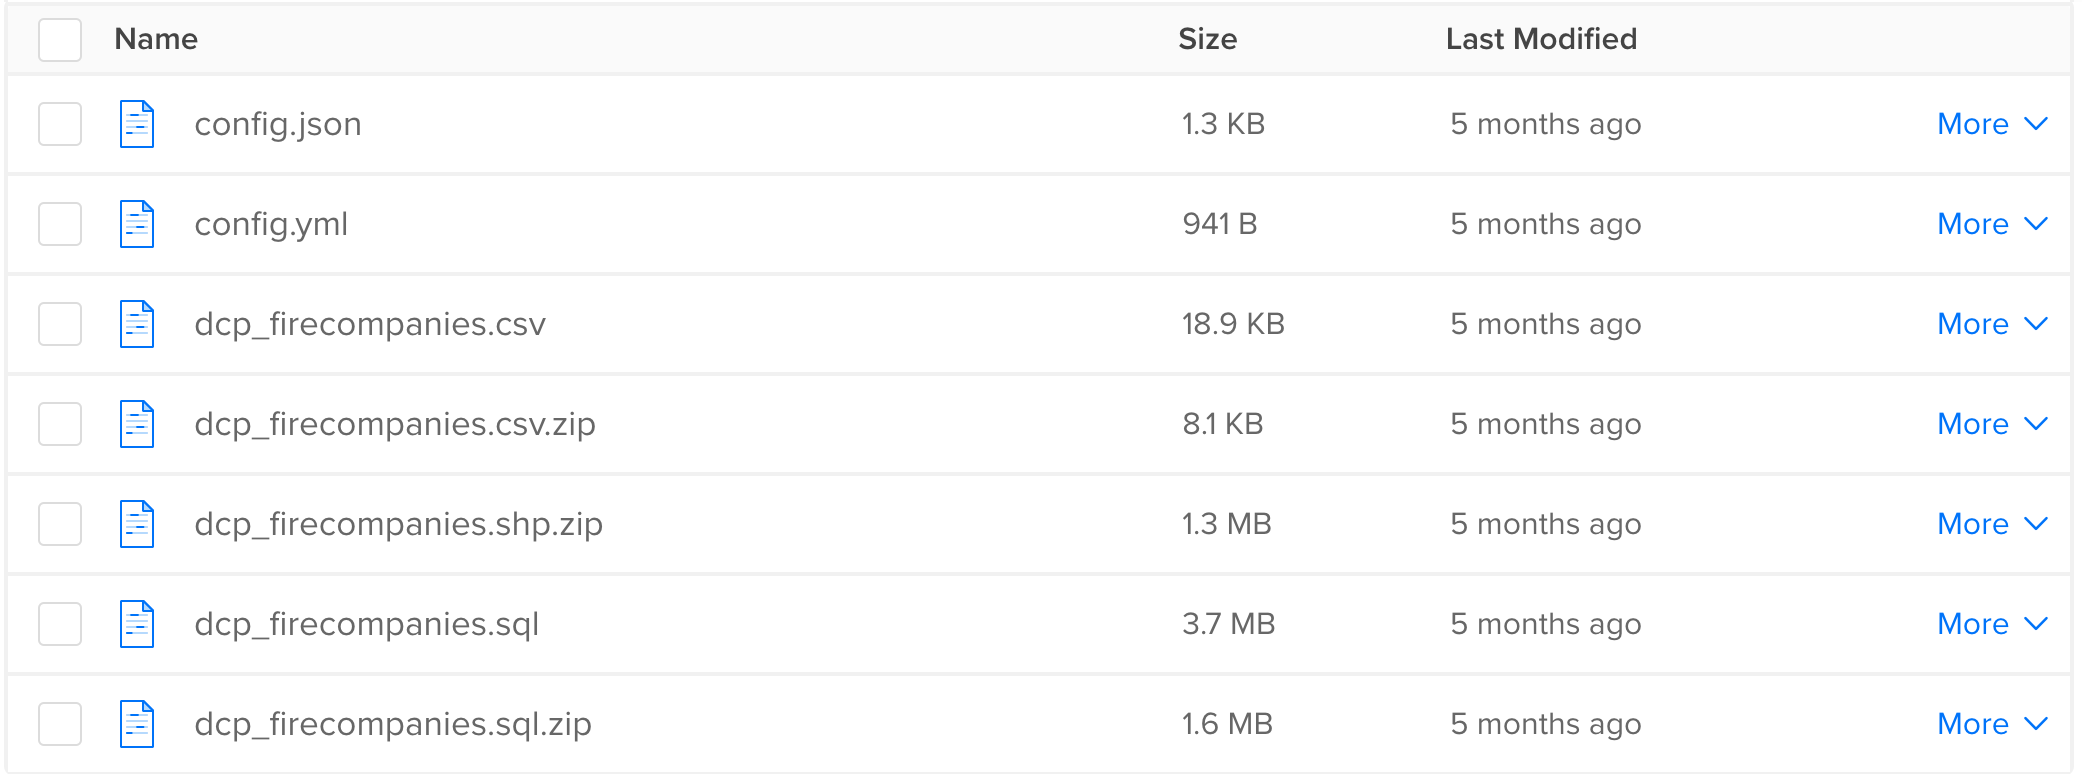Screen dimensions: 2082x774
Task: Select the dcp_firecompanies.sql.zip row checkbox
Action: 60,723
